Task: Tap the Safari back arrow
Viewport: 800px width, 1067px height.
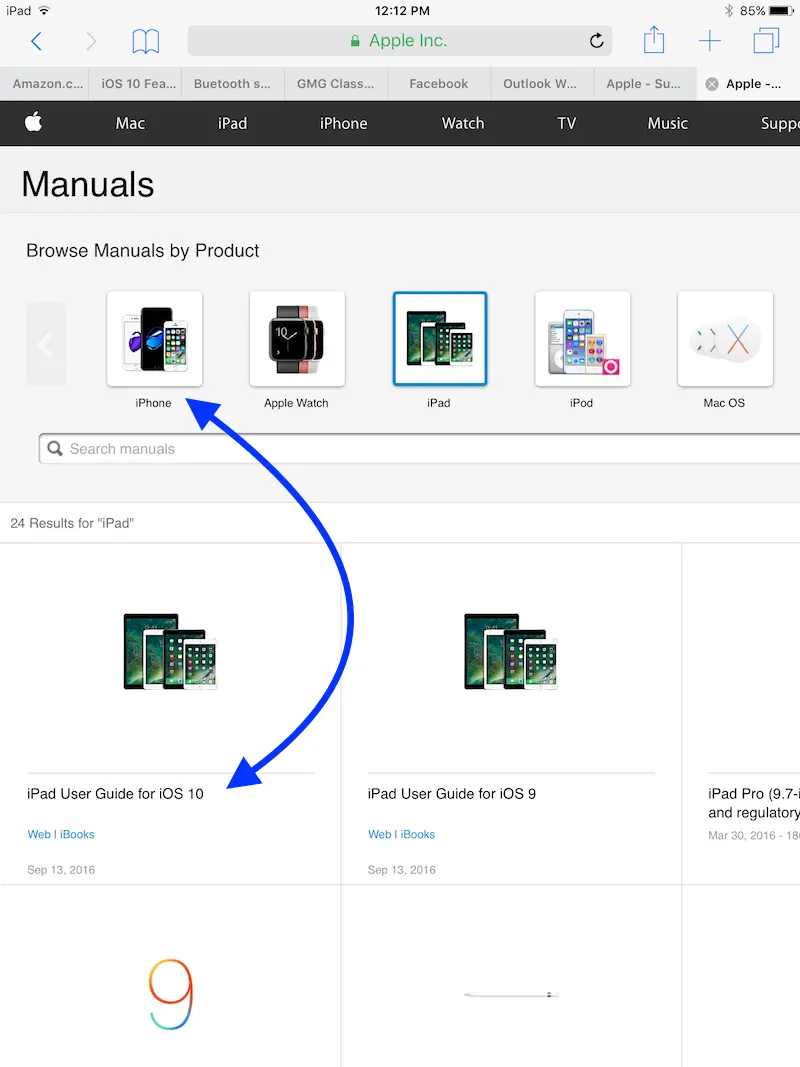Action: 37,41
